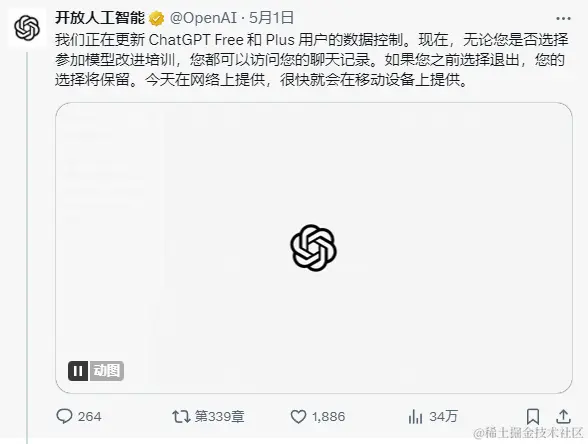The height and width of the screenshot is (444, 588).
Task: Open the view analytics bar chart icon
Action: [x=415, y=417]
